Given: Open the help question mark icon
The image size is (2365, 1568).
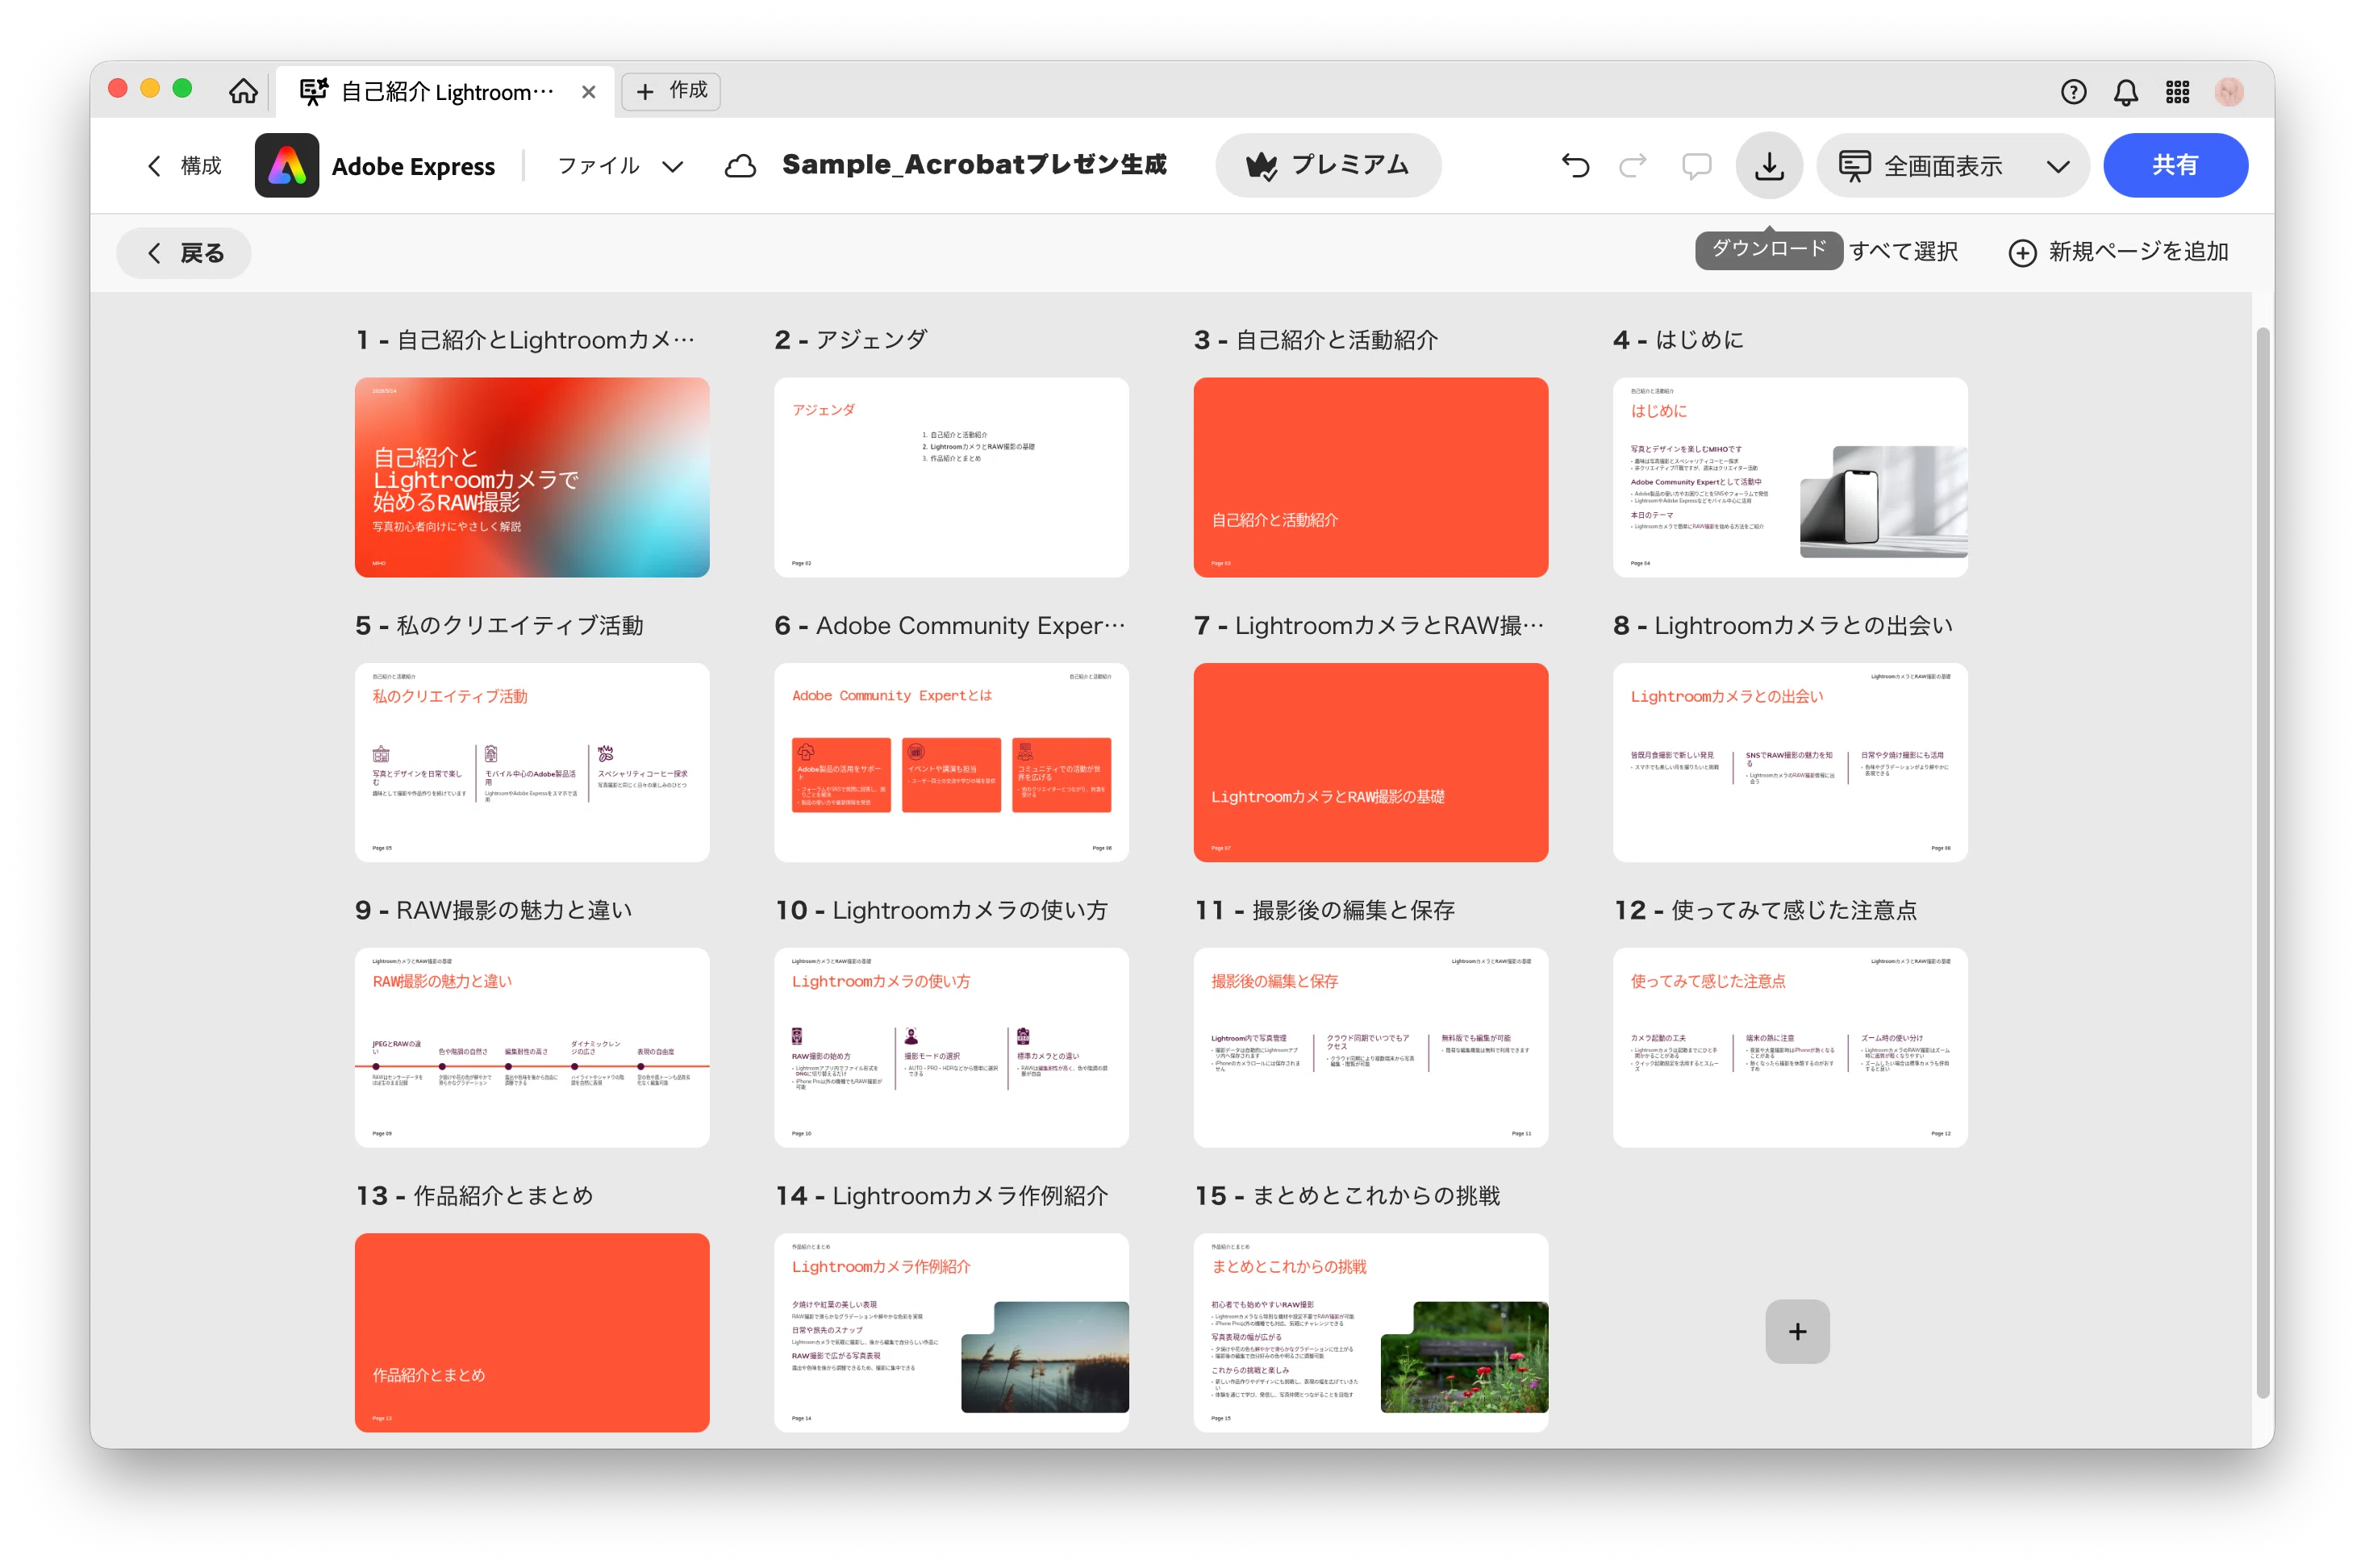Looking at the screenshot, I should coord(2073,92).
